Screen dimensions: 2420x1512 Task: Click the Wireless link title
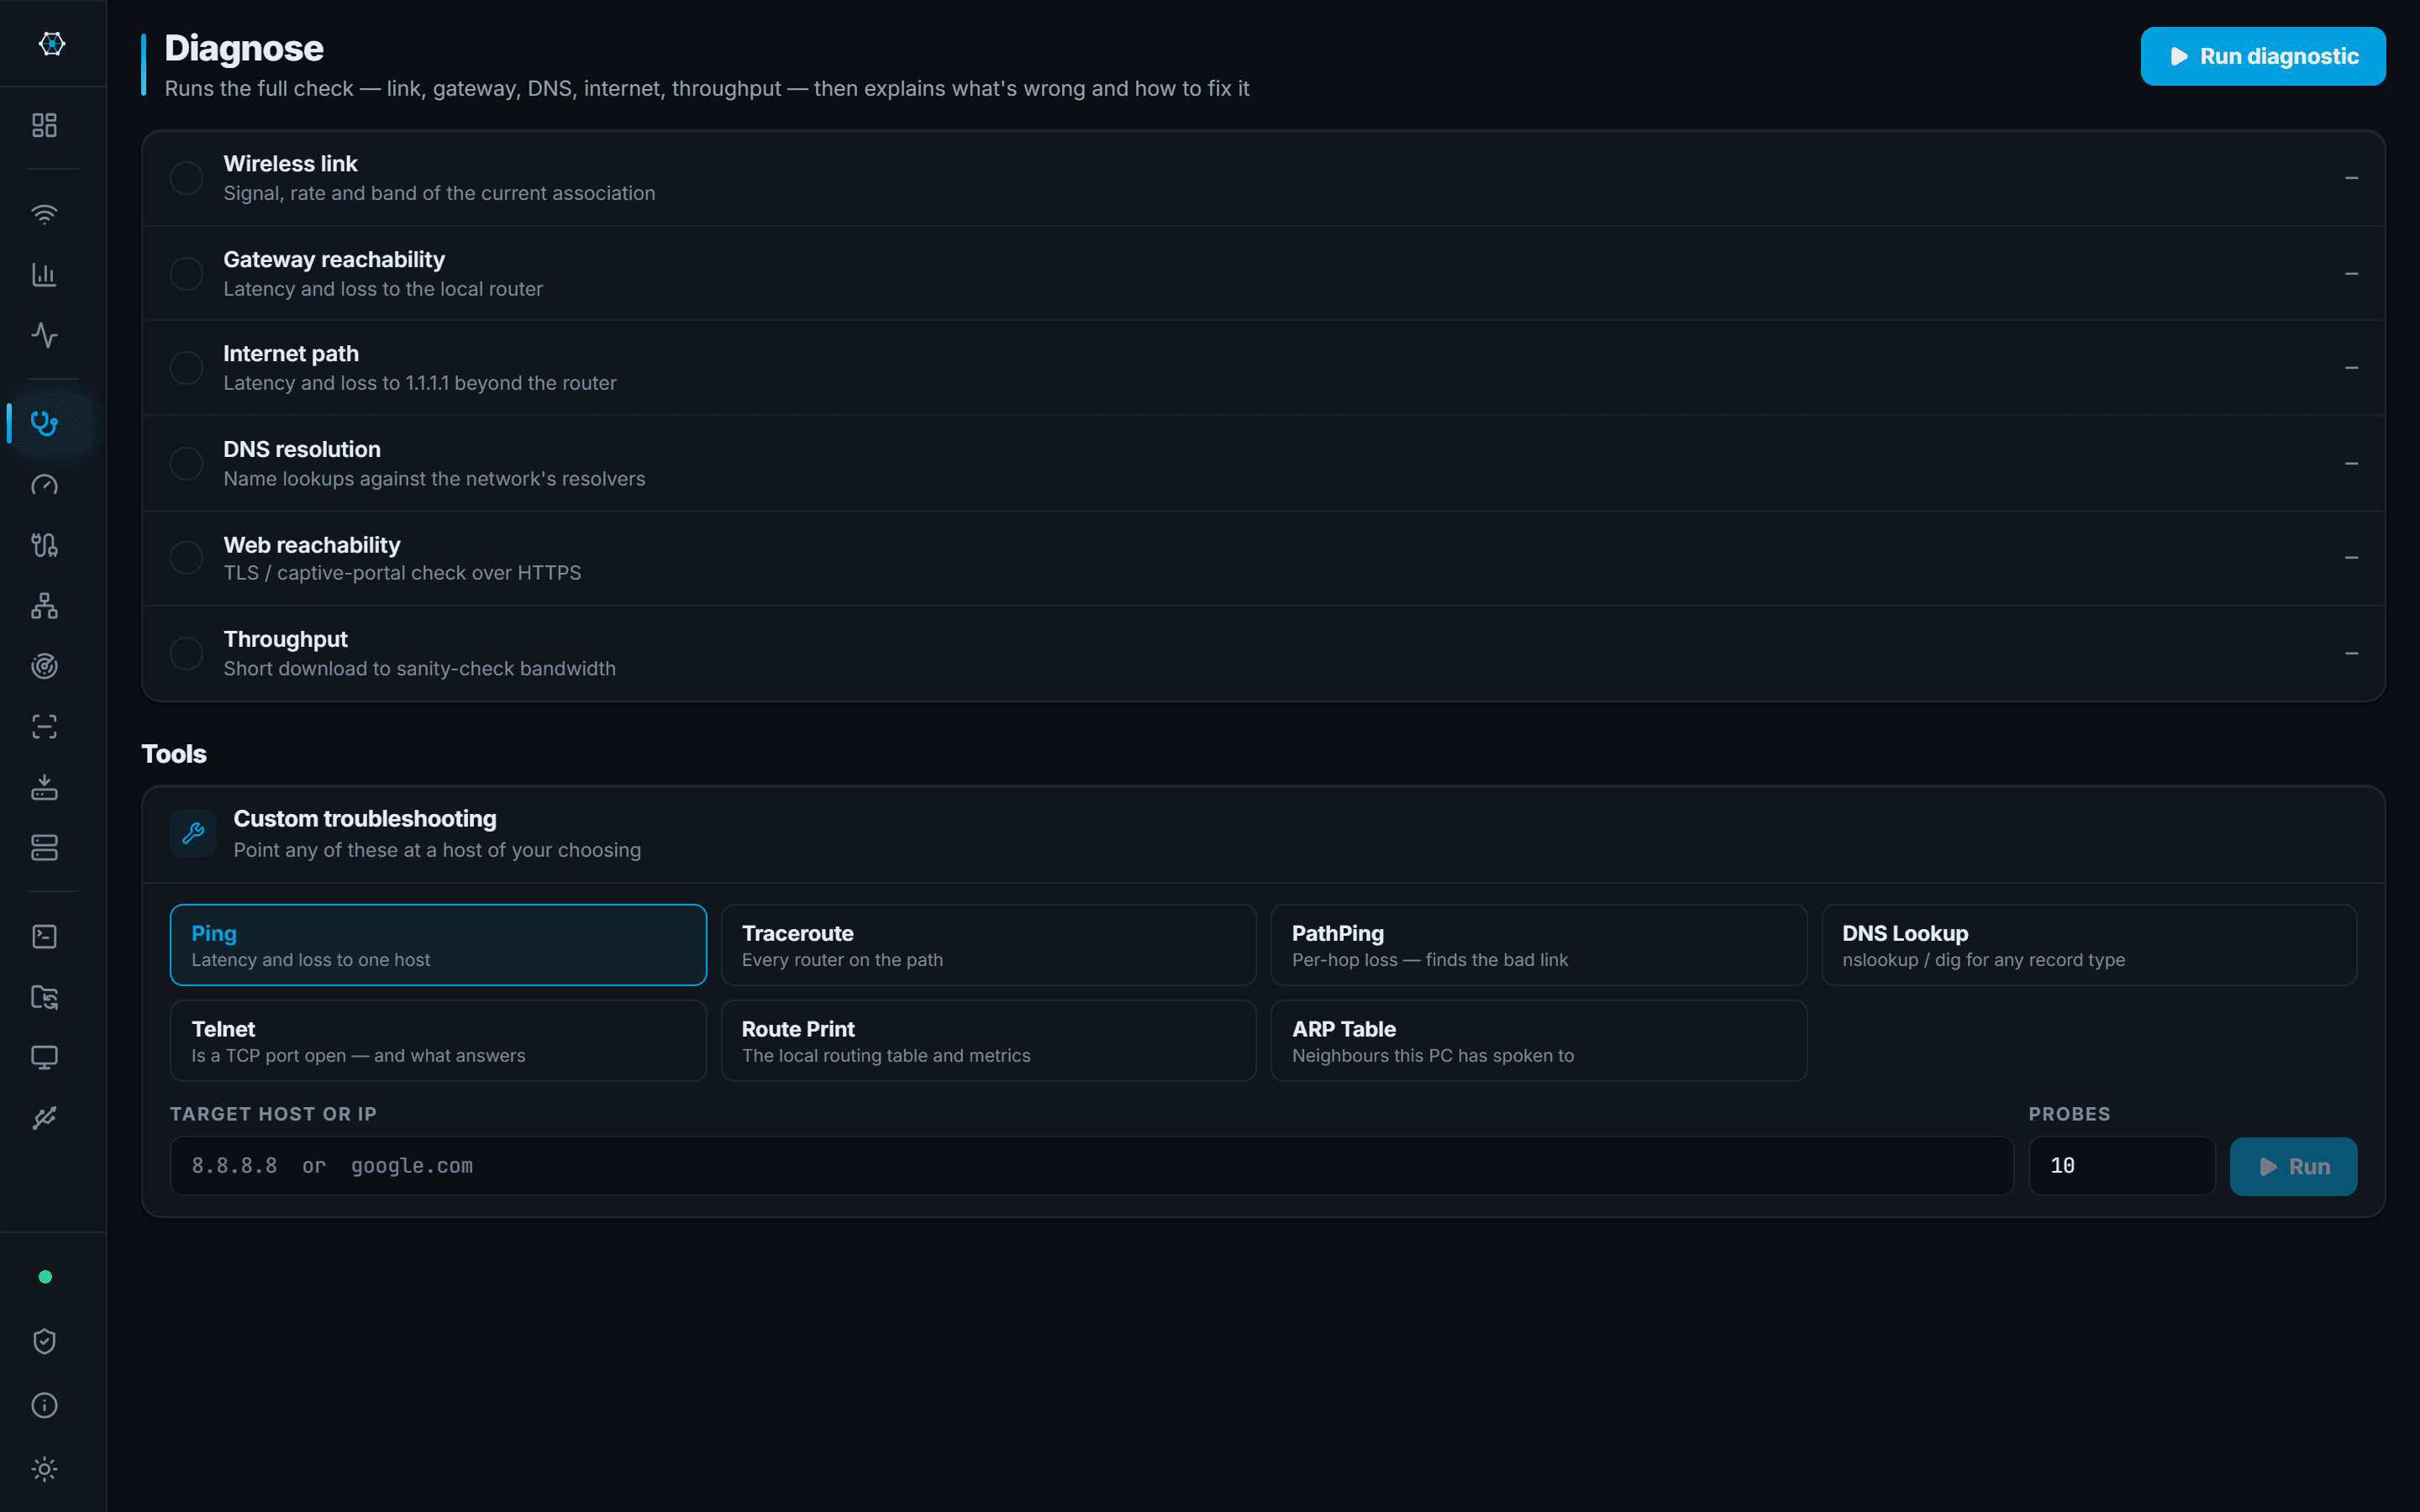(290, 163)
